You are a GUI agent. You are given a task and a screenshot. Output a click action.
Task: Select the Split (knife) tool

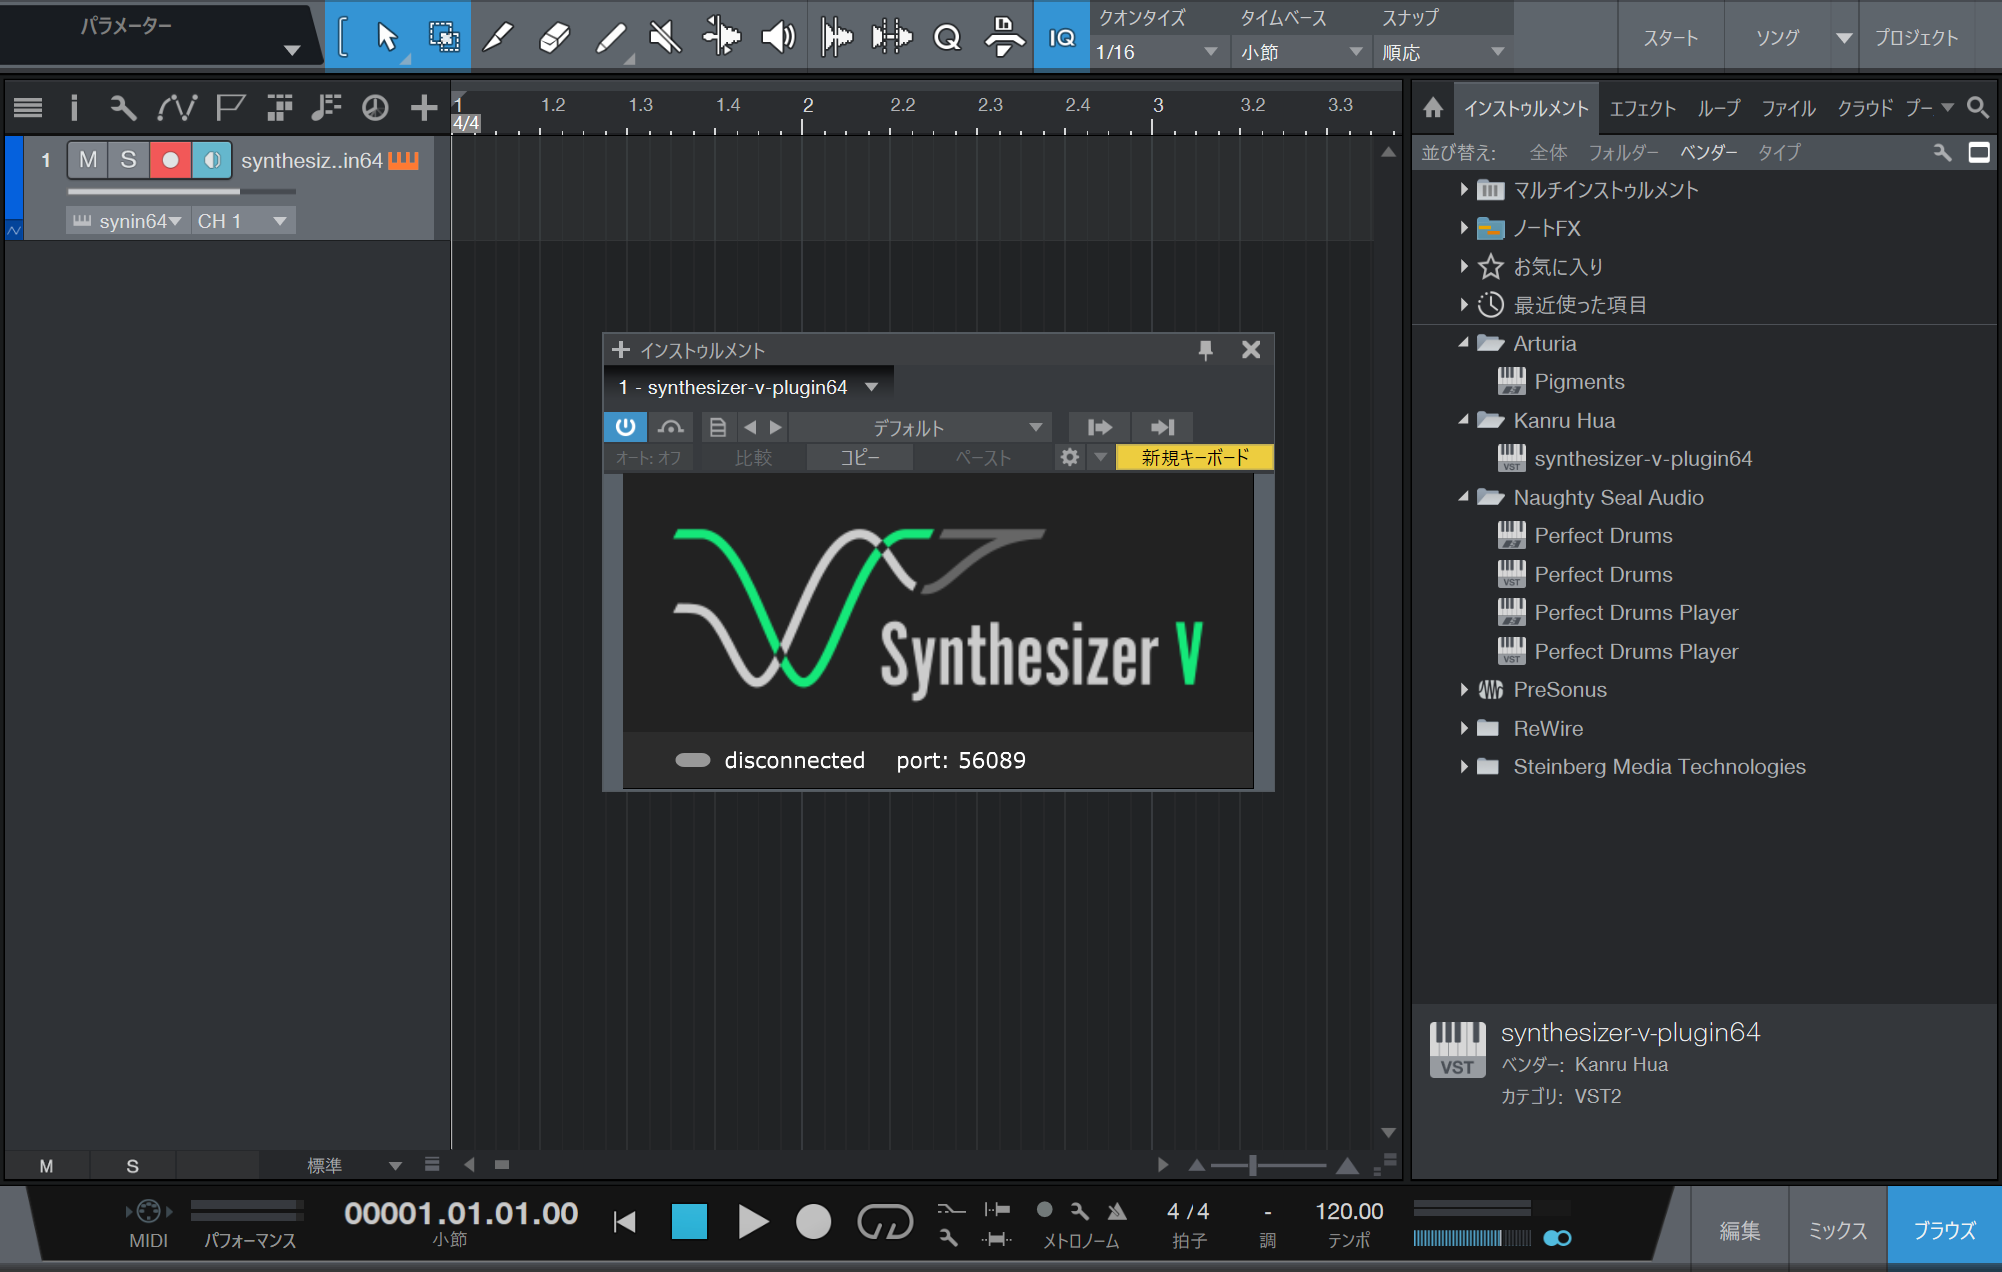pos(498,37)
